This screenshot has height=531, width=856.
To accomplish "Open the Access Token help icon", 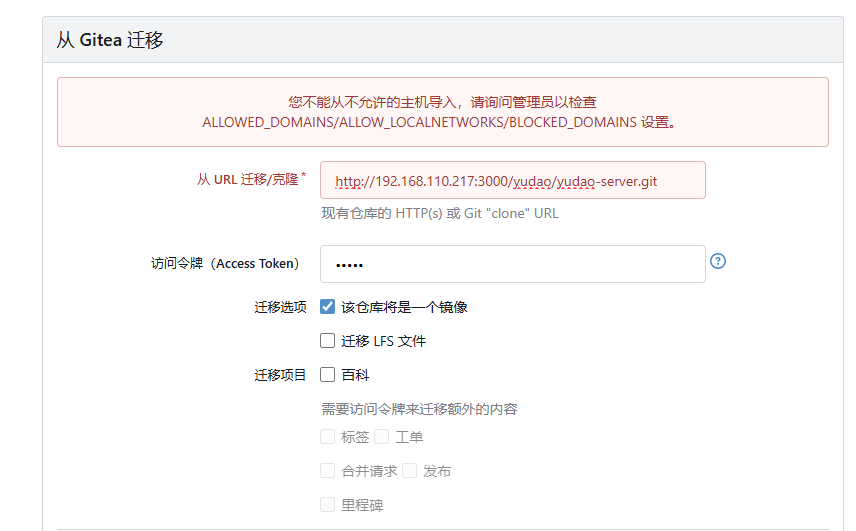I will pyautogui.click(x=718, y=261).
